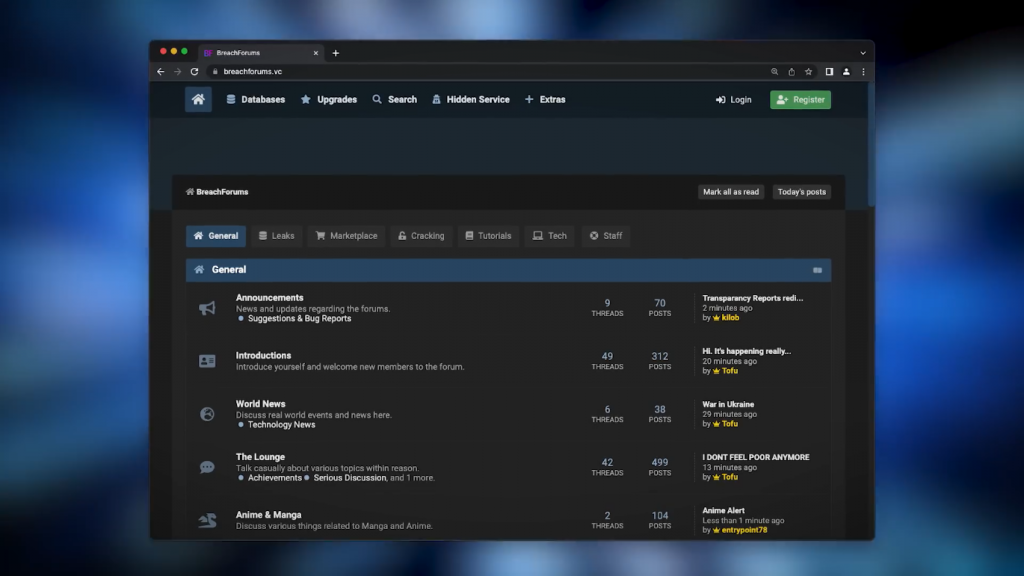Open the Announcements forum
Image resolution: width=1024 pixels, height=576 pixels.
(269, 298)
